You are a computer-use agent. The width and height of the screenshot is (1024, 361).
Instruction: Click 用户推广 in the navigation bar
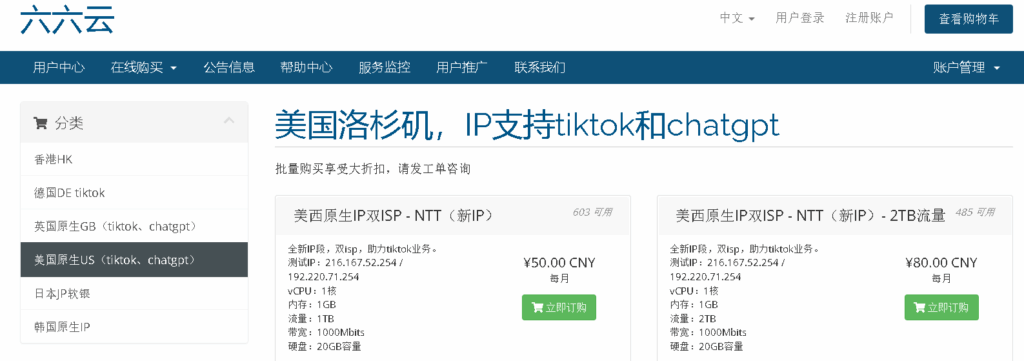tap(462, 67)
